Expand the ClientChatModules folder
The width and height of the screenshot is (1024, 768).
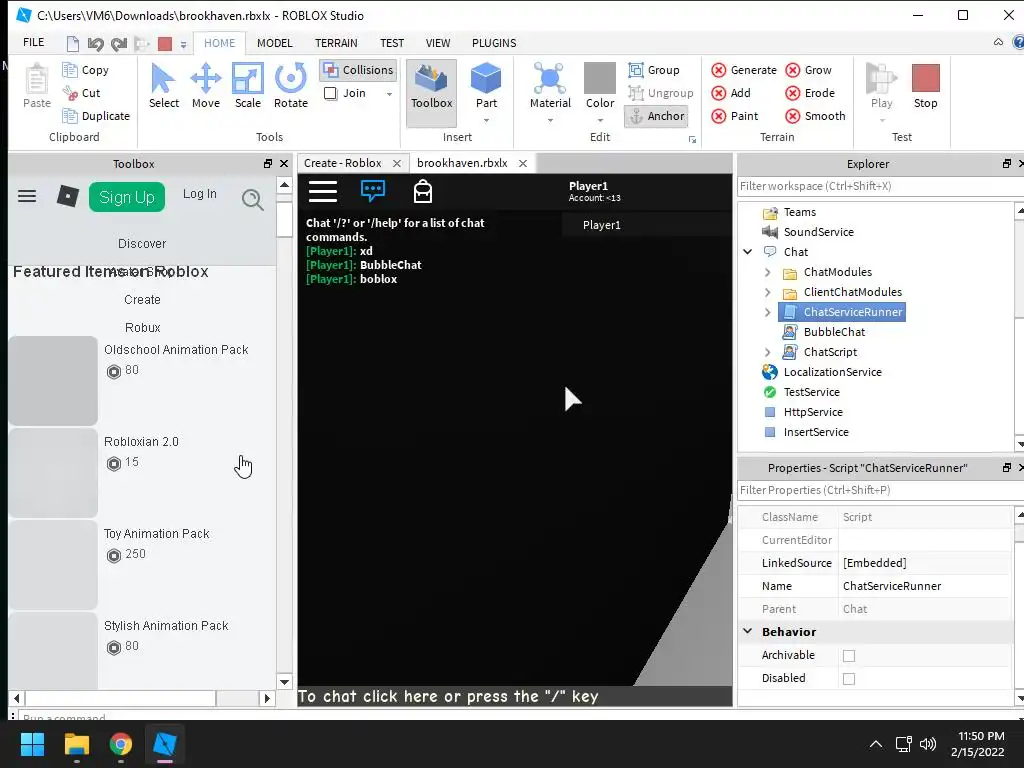click(x=768, y=293)
